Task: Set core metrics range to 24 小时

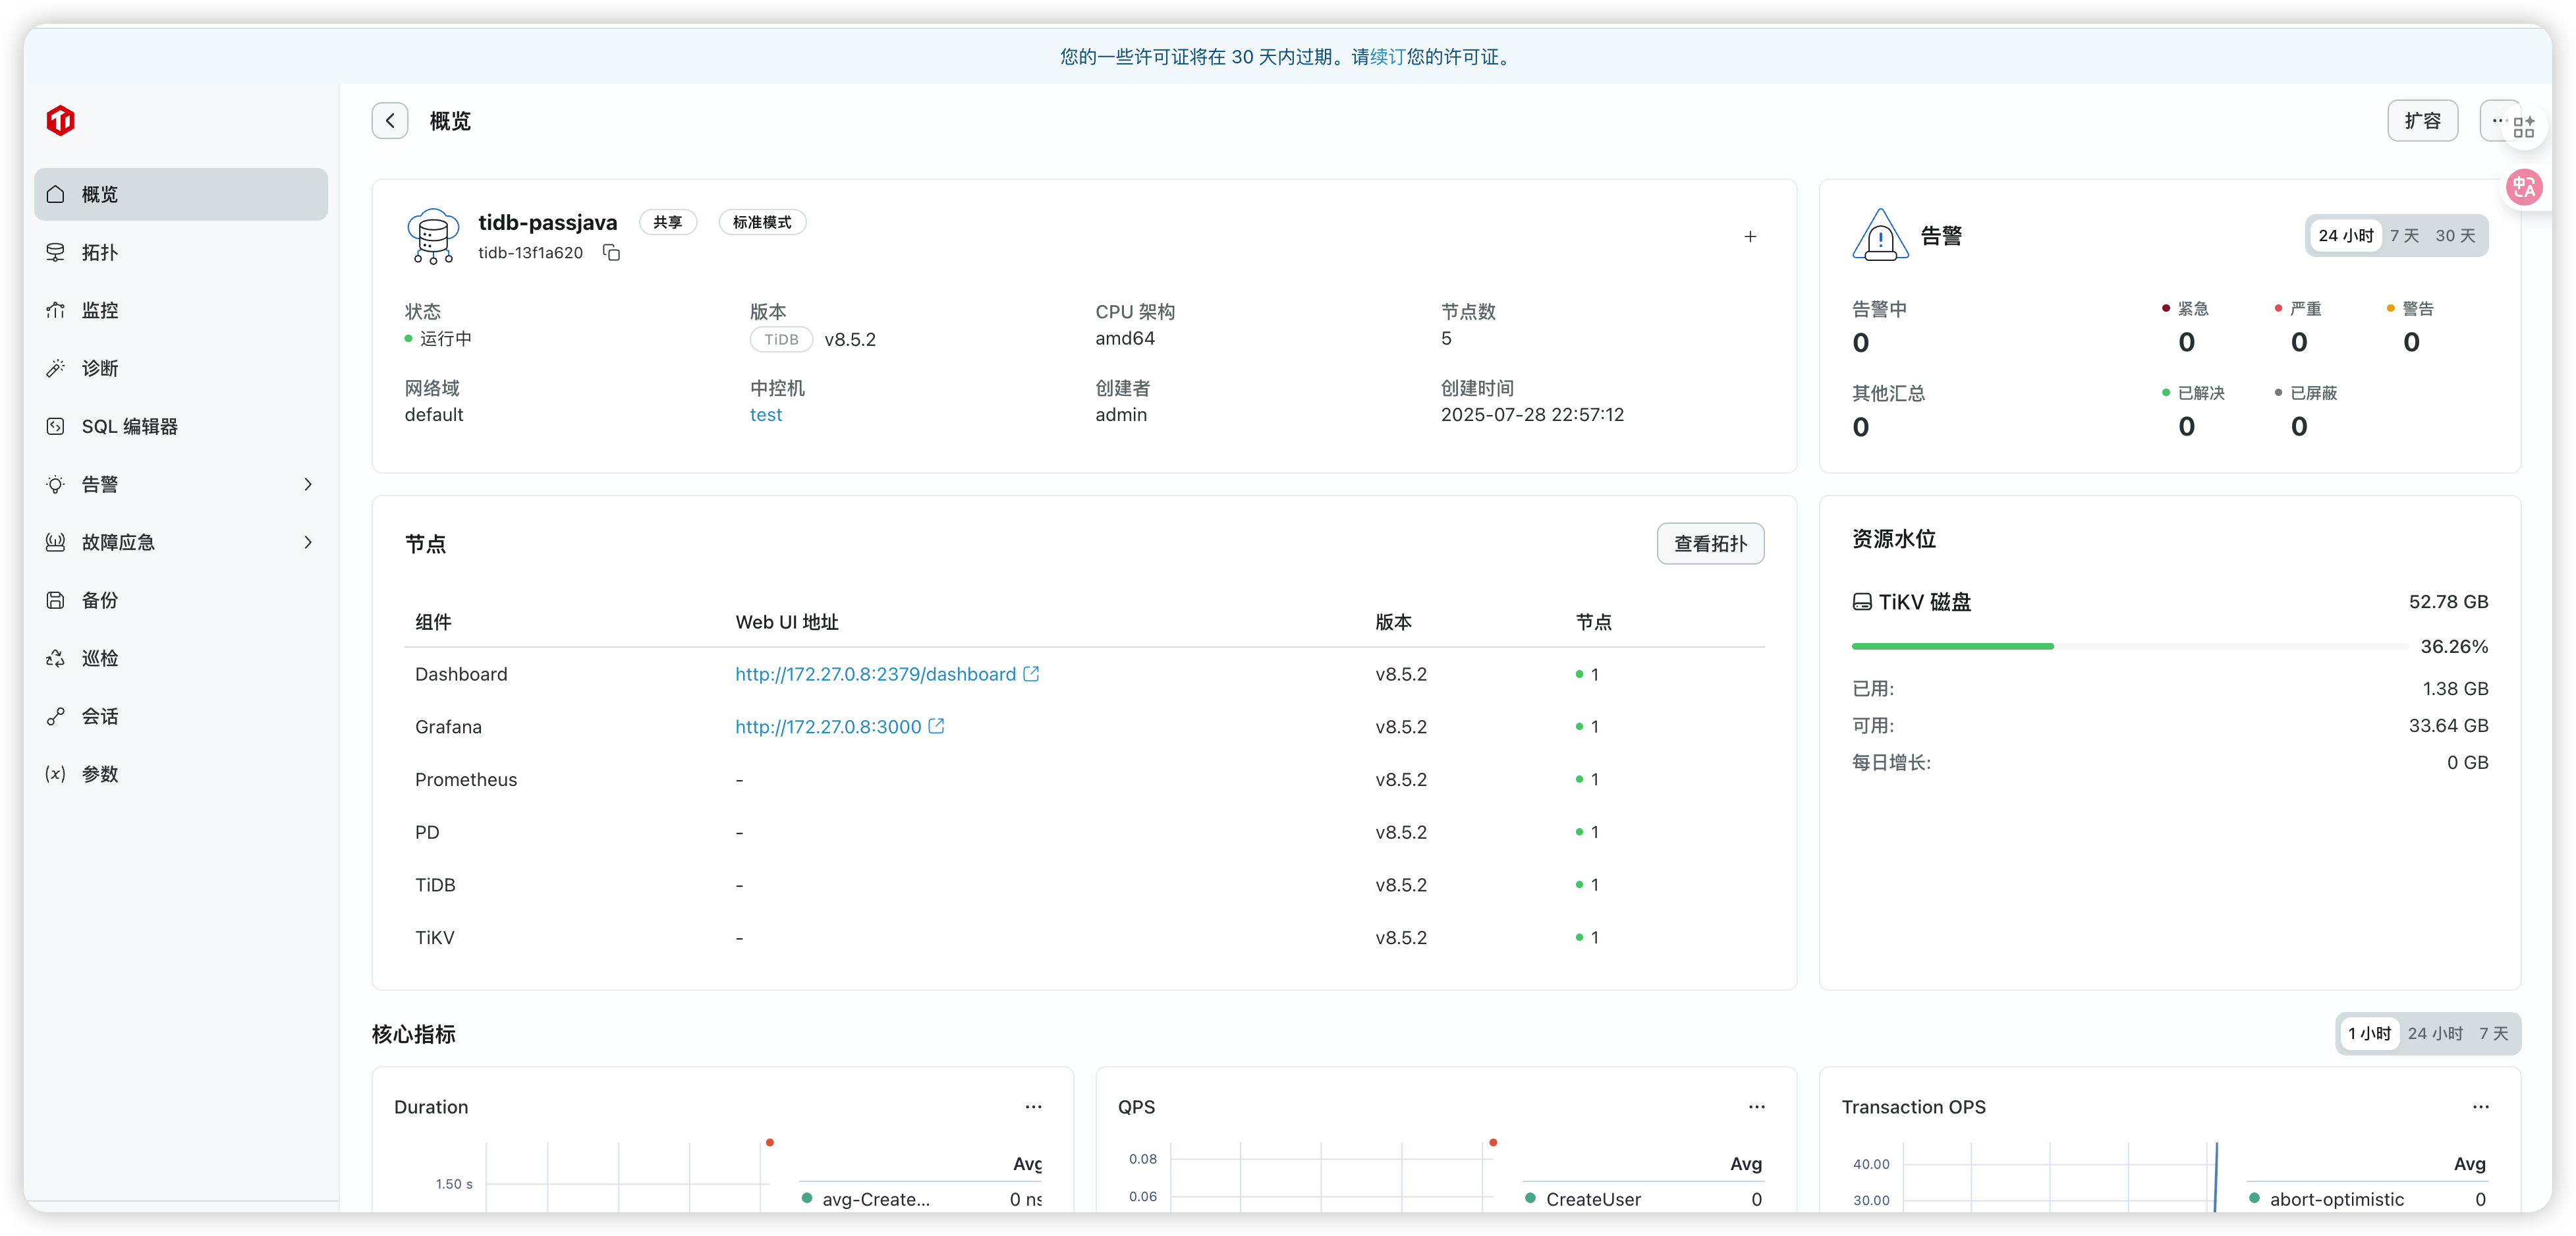Action: coord(2434,1033)
